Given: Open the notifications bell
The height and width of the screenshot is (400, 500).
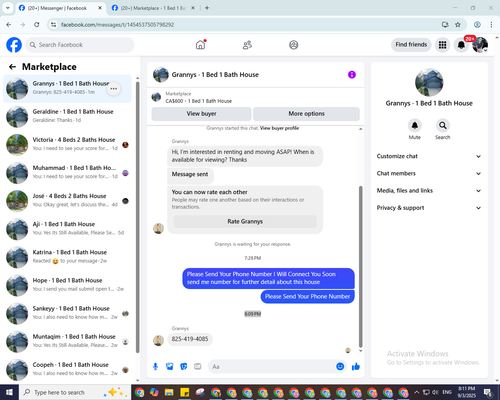Looking at the screenshot, I should click(461, 45).
